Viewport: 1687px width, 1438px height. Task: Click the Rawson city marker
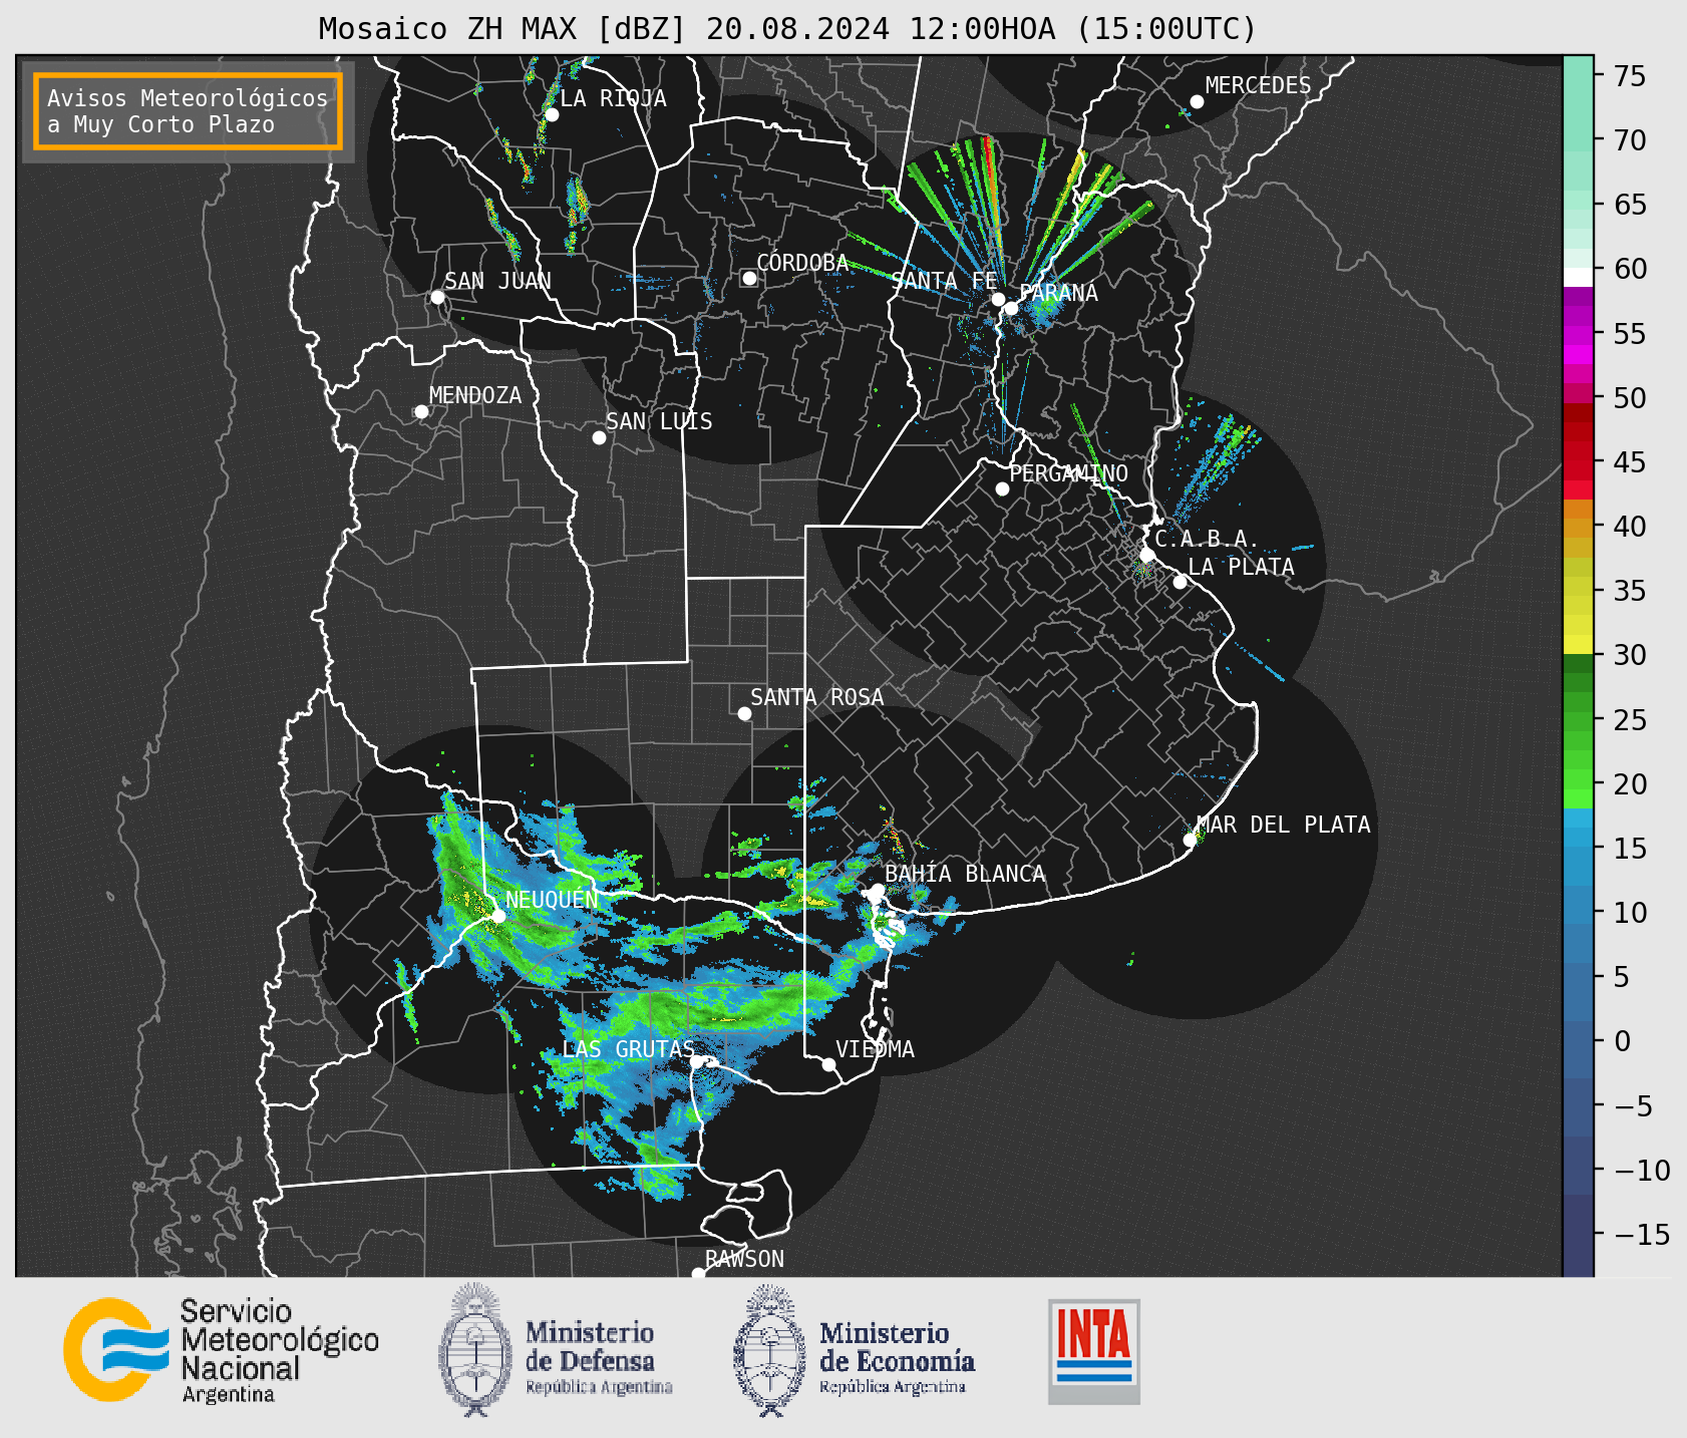pos(698,1273)
